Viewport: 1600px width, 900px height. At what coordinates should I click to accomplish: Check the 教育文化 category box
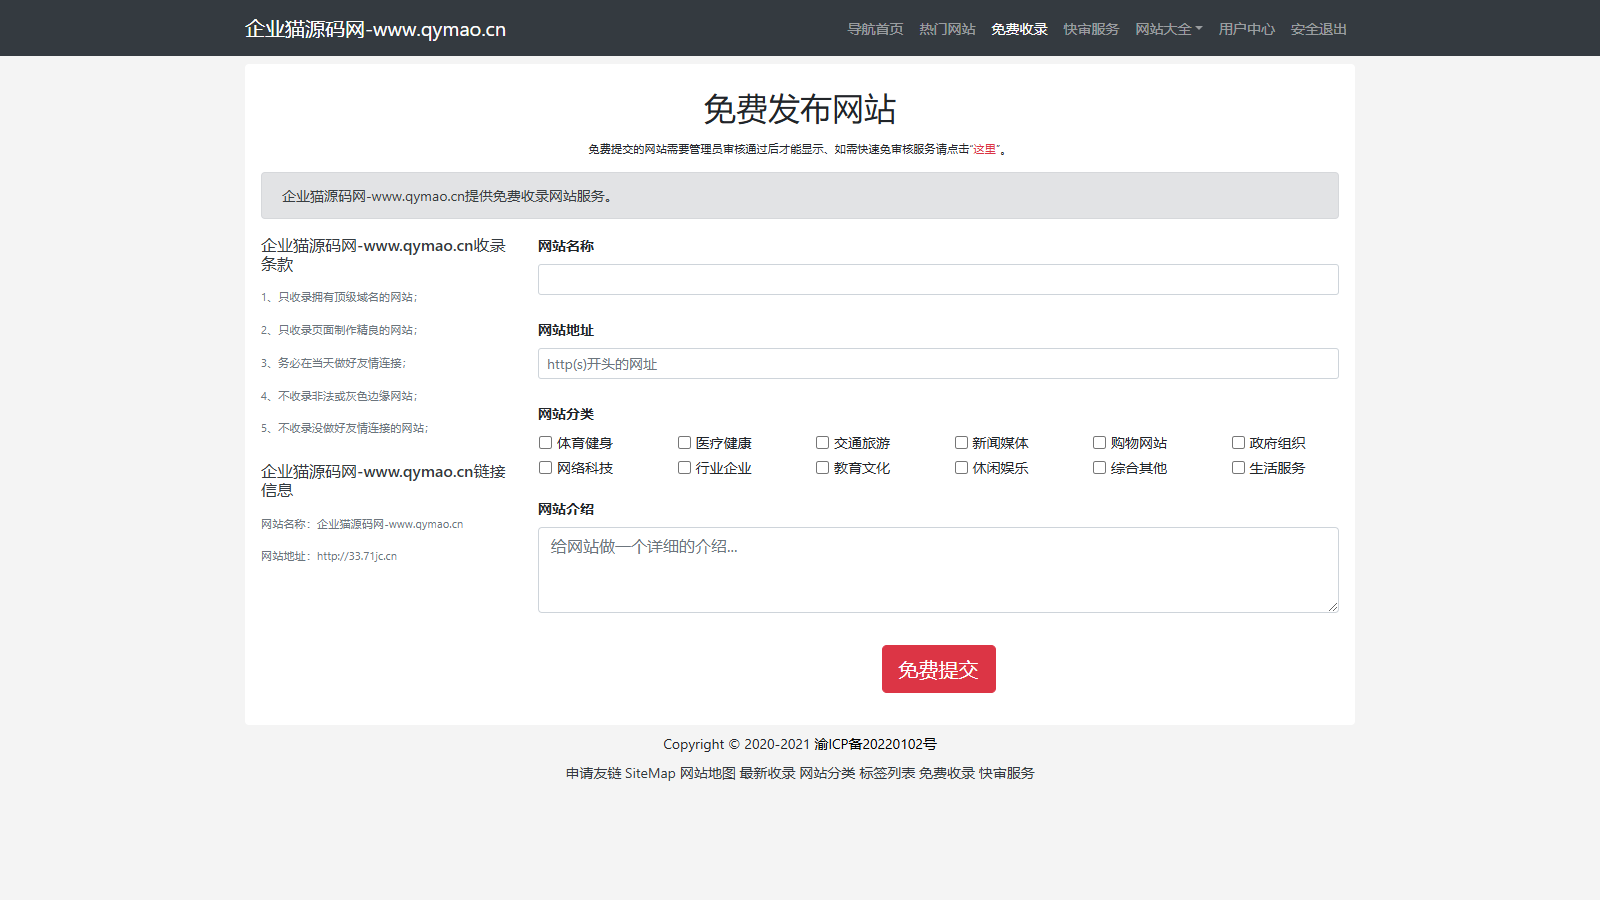[x=823, y=468]
